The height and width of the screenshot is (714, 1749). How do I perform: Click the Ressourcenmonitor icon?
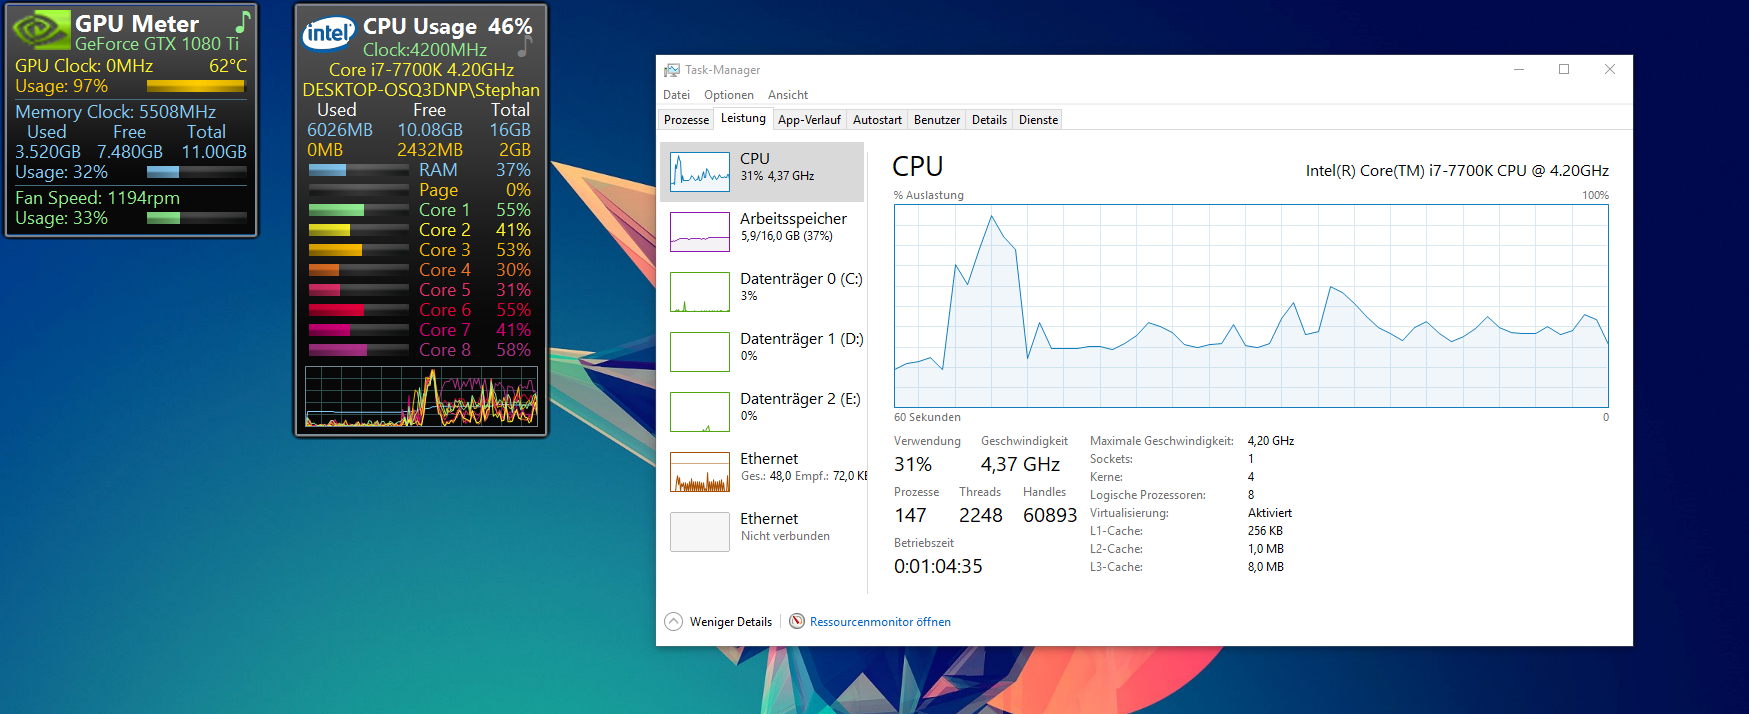coord(797,621)
